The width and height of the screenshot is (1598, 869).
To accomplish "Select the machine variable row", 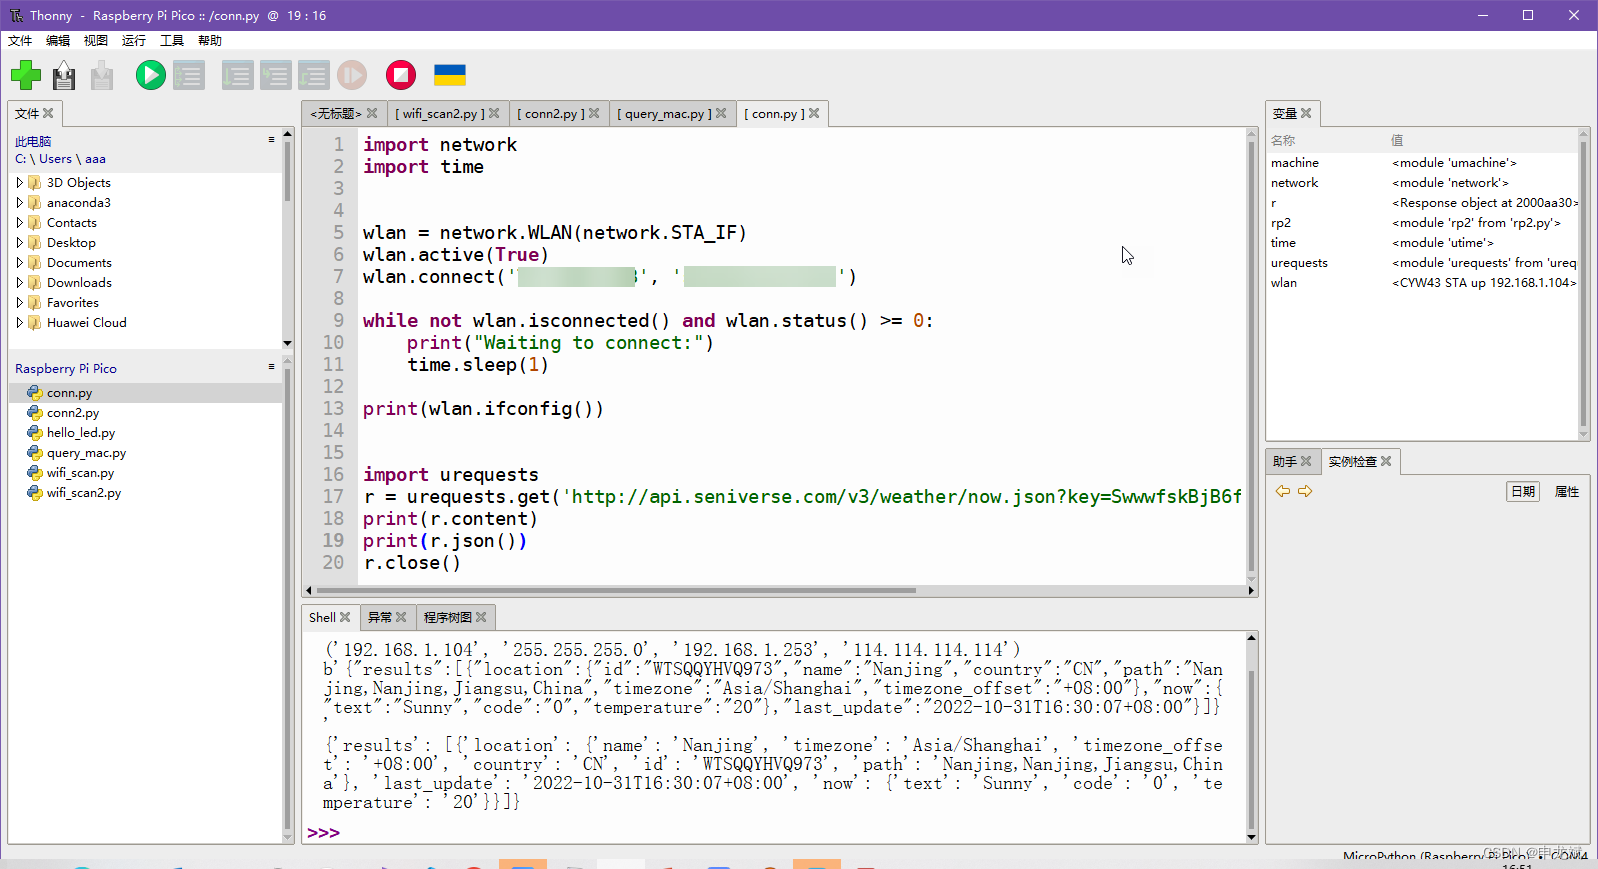I will [x=1423, y=163].
